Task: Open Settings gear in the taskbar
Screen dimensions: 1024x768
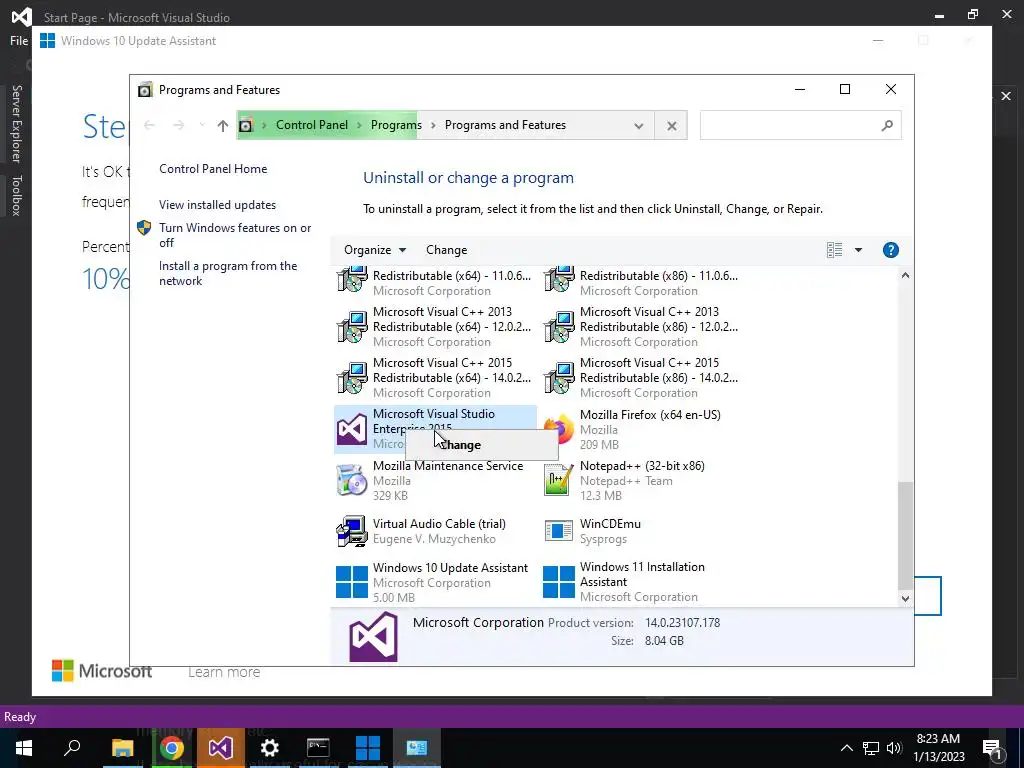Action: (x=269, y=748)
